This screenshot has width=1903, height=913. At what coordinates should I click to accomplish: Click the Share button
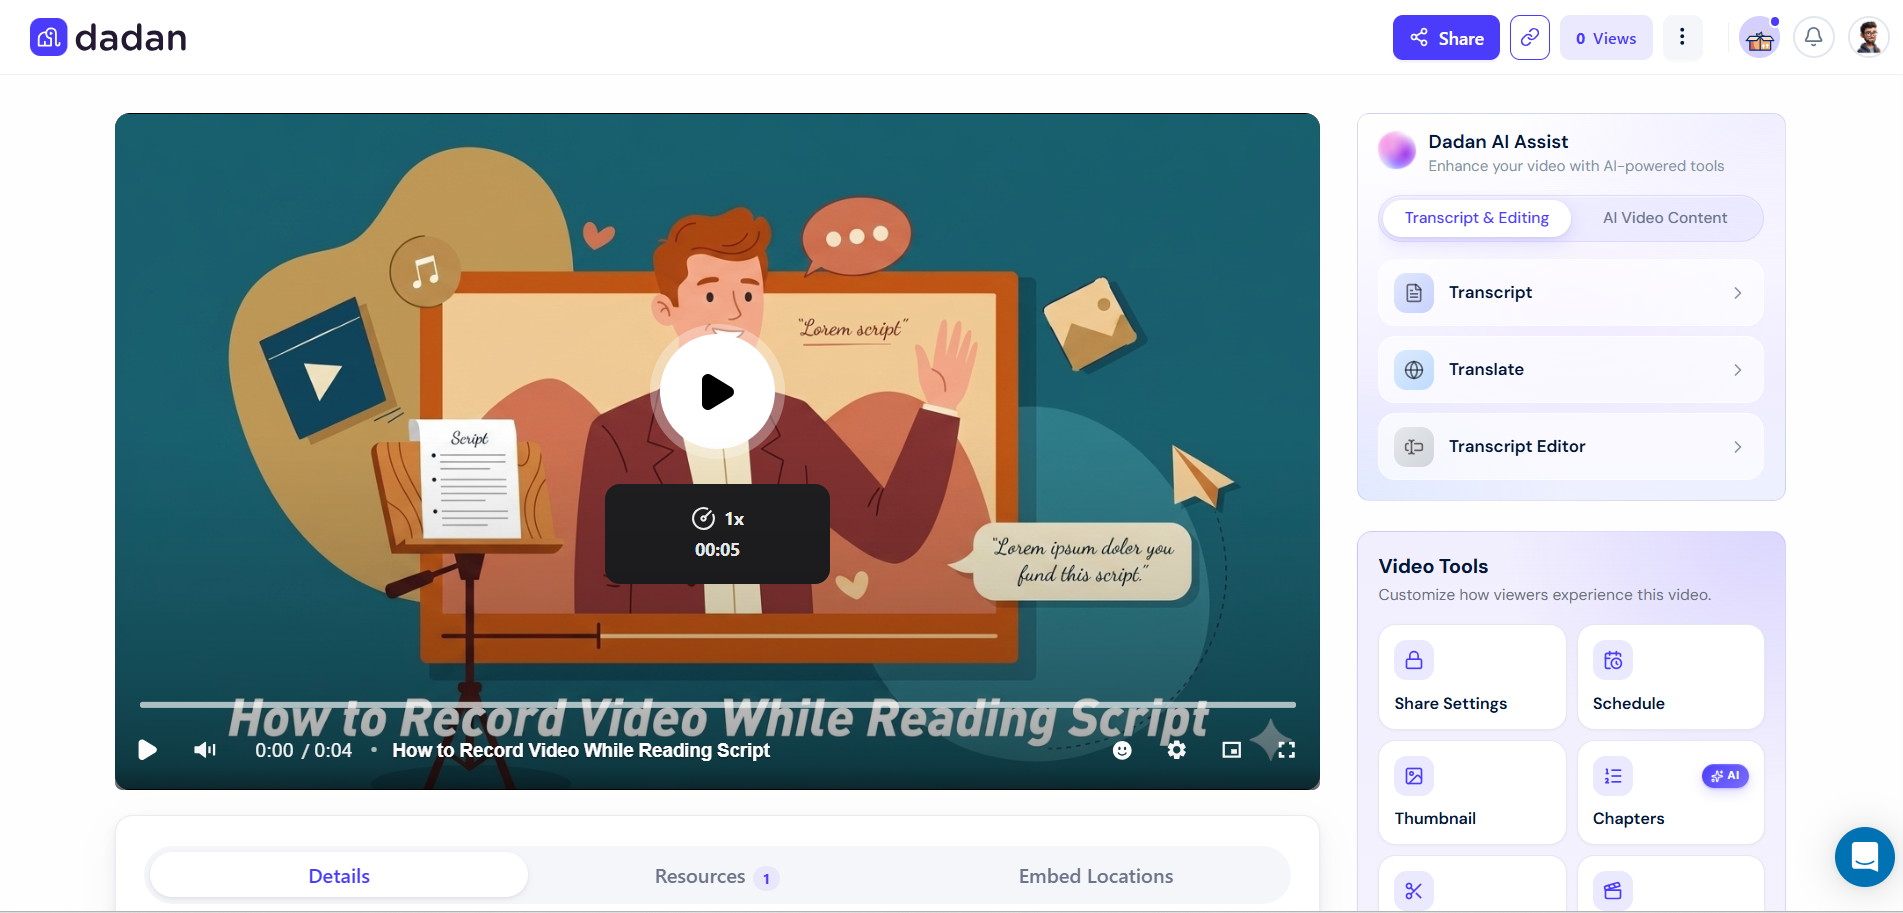(1446, 38)
